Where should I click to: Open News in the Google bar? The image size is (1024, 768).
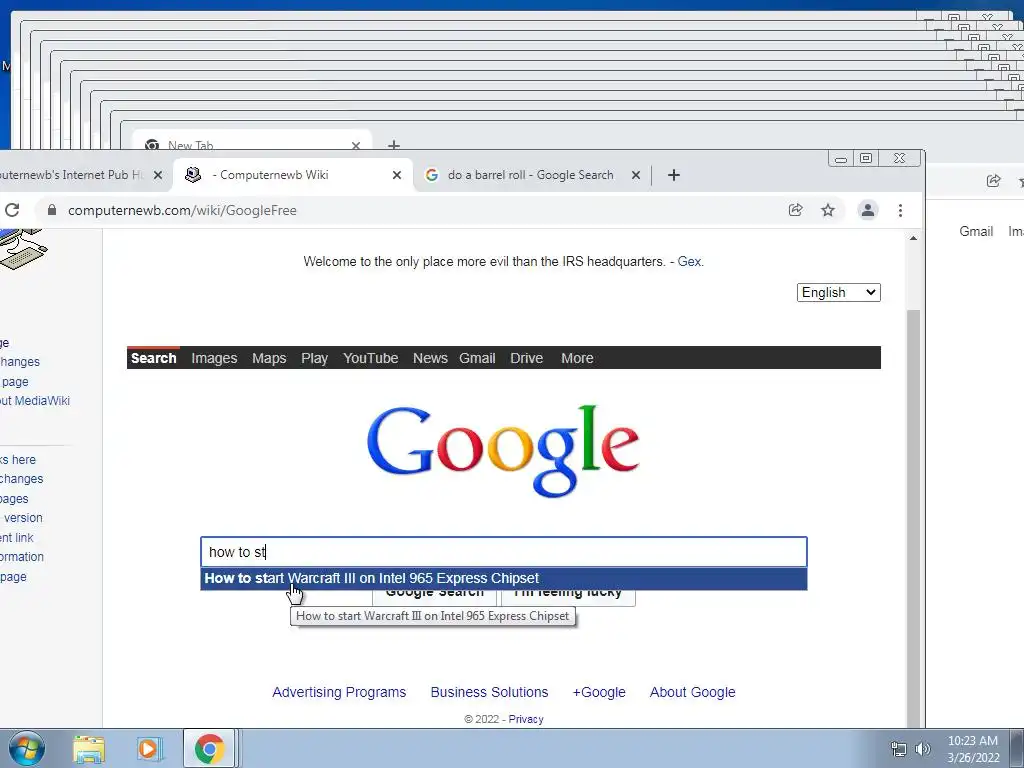[430, 358]
